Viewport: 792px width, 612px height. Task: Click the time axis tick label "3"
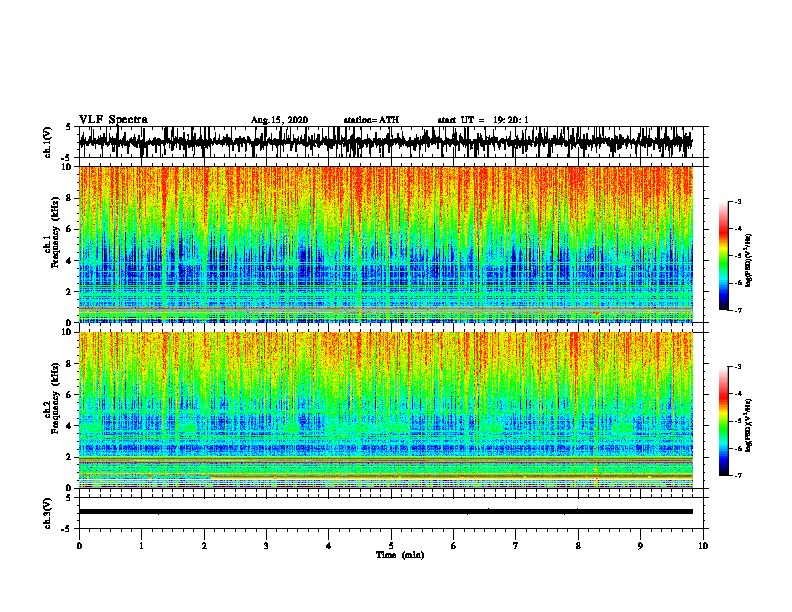266,546
